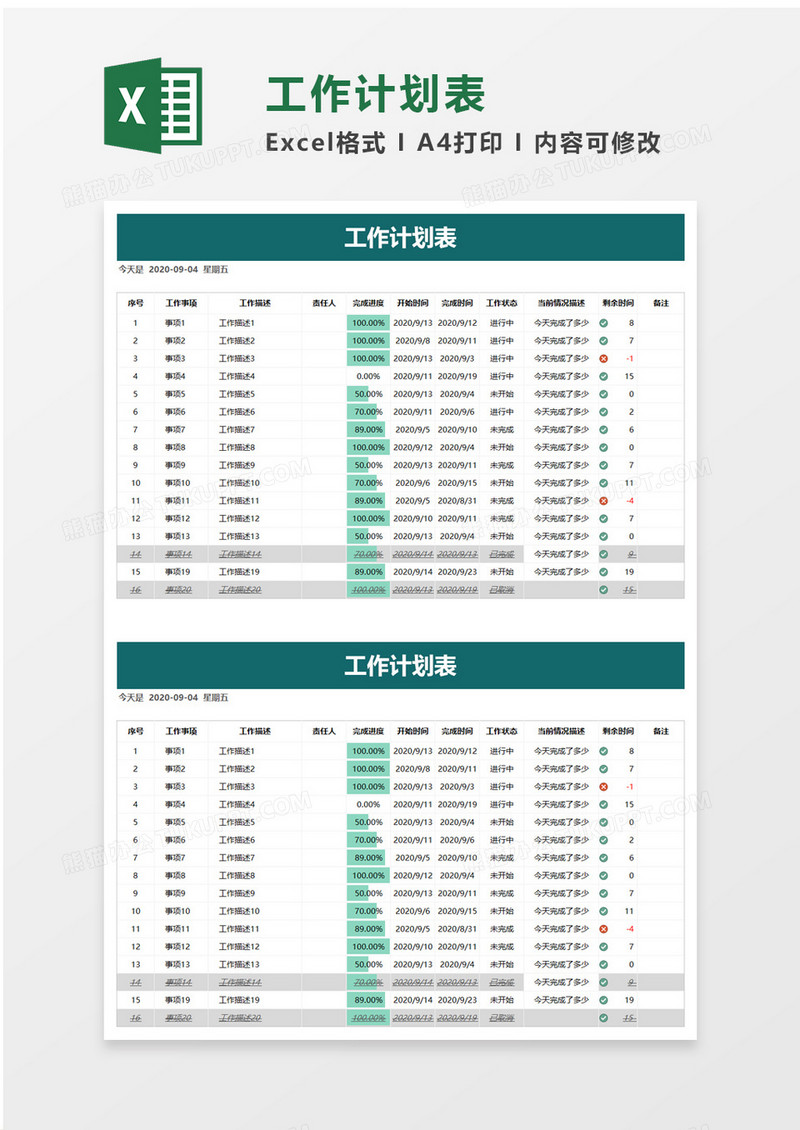Image resolution: width=800 pixels, height=1130 pixels.
Task: Click the 序号 column header in upper table
Action: pyautogui.click(x=135, y=303)
